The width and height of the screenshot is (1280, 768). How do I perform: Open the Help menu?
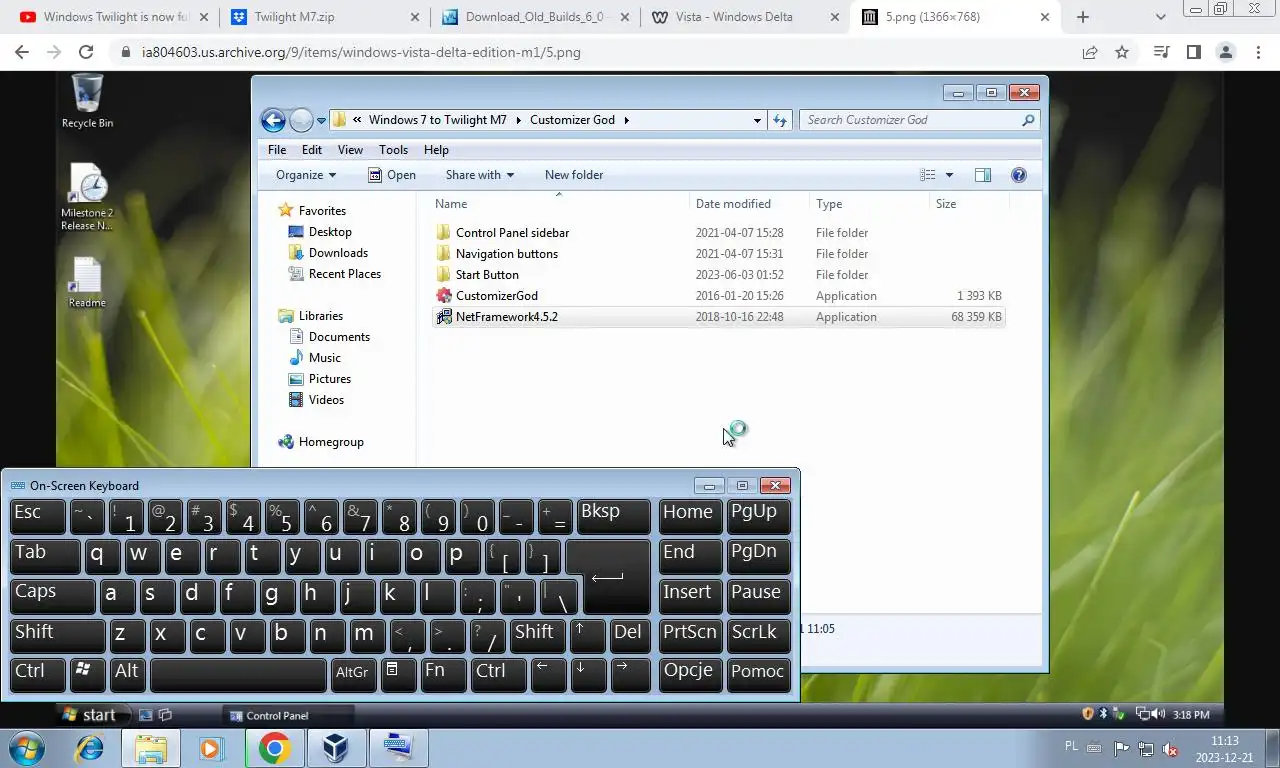[x=436, y=150]
